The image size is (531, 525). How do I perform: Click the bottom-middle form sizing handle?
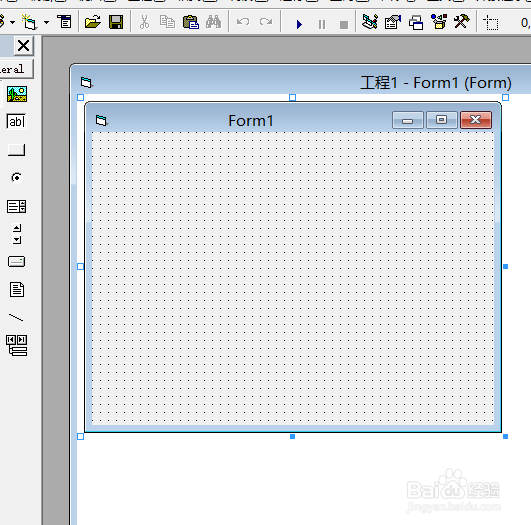click(x=293, y=437)
